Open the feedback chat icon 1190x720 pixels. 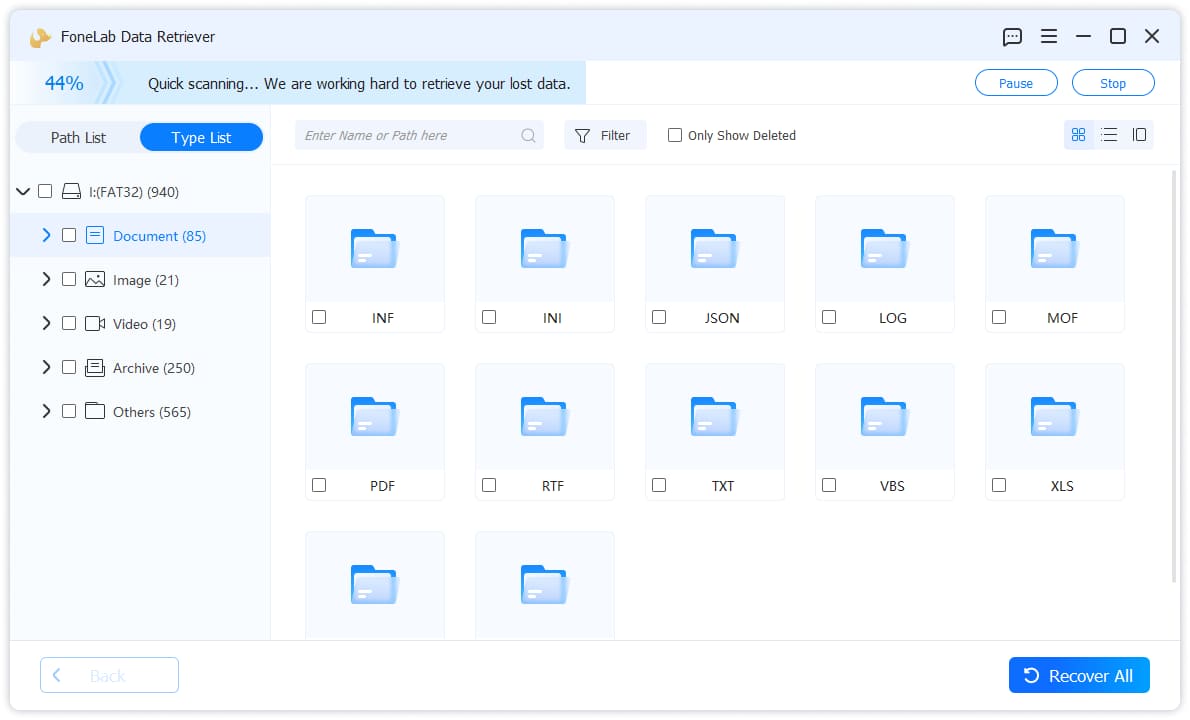(x=1012, y=36)
